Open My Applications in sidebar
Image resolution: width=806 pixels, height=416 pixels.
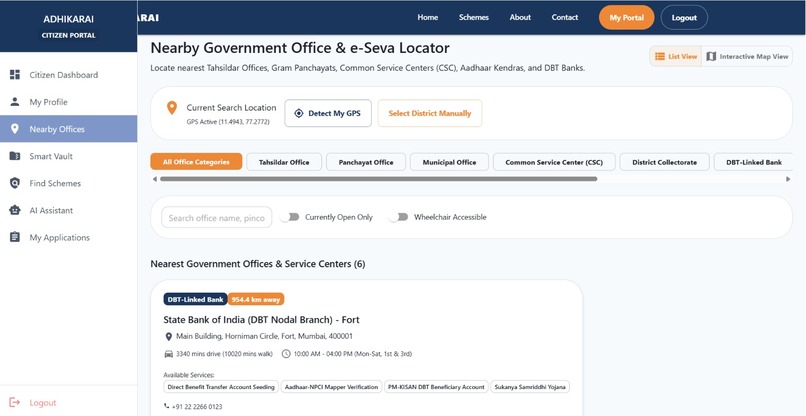[x=68, y=237]
